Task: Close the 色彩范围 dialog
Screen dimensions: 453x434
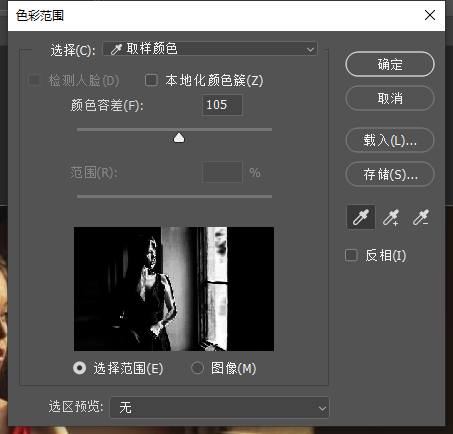Action: pos(430,15)
